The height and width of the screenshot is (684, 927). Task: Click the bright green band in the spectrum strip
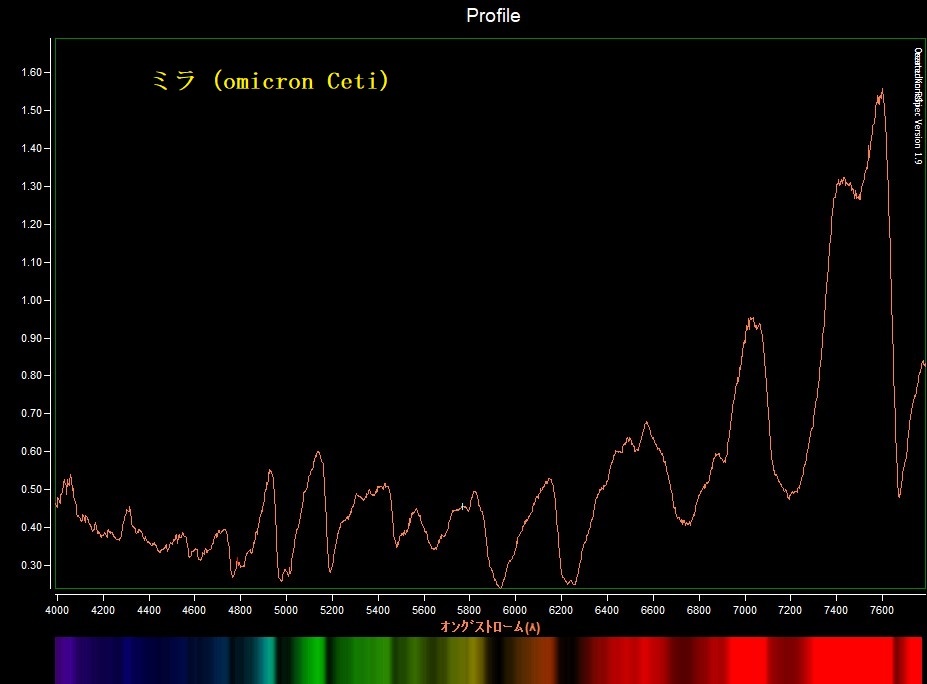pos(310,660)
